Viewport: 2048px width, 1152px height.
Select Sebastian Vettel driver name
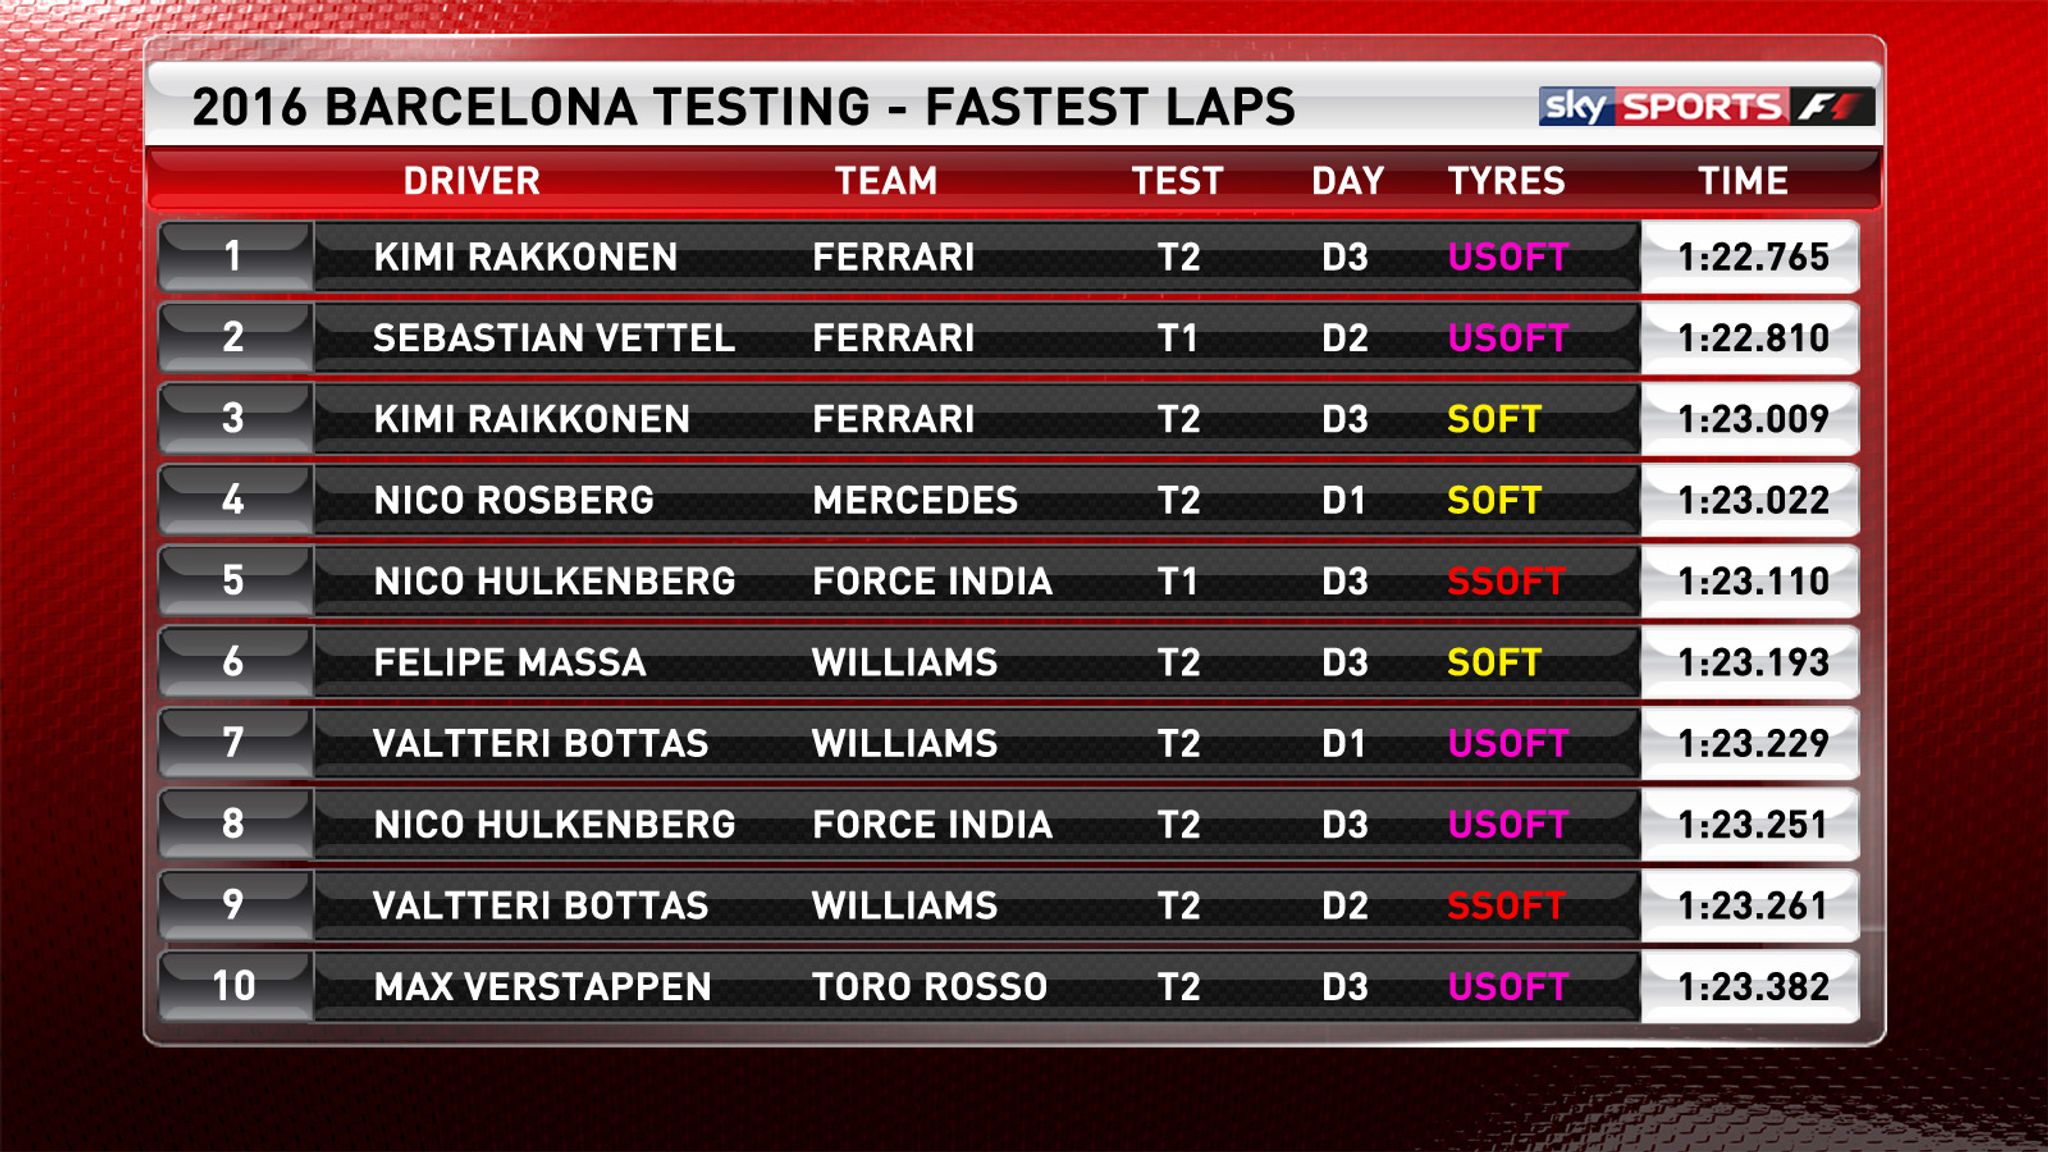tap(554, 338)
